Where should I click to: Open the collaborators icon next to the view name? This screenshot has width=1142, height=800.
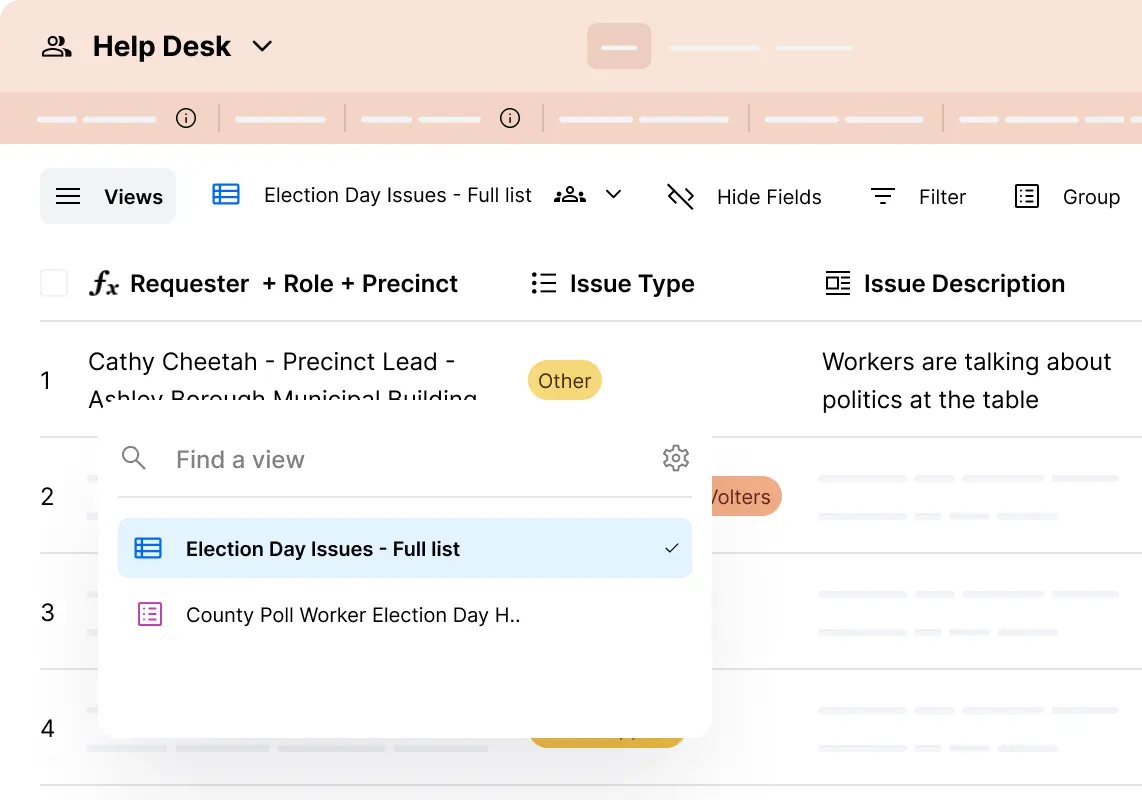[569, 196]
